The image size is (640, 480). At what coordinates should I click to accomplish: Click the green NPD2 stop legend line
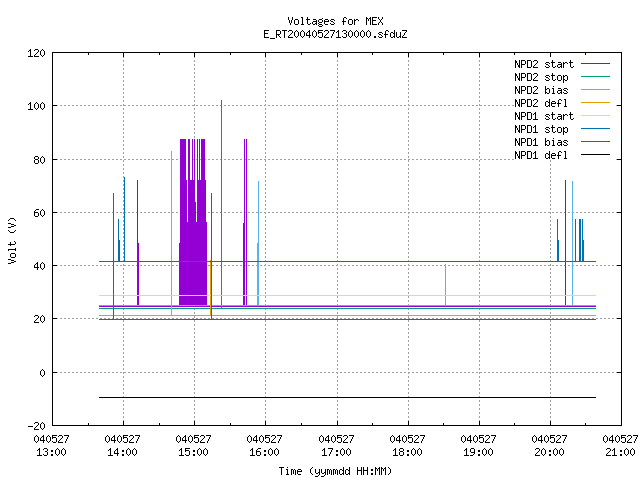click(595, 76)
